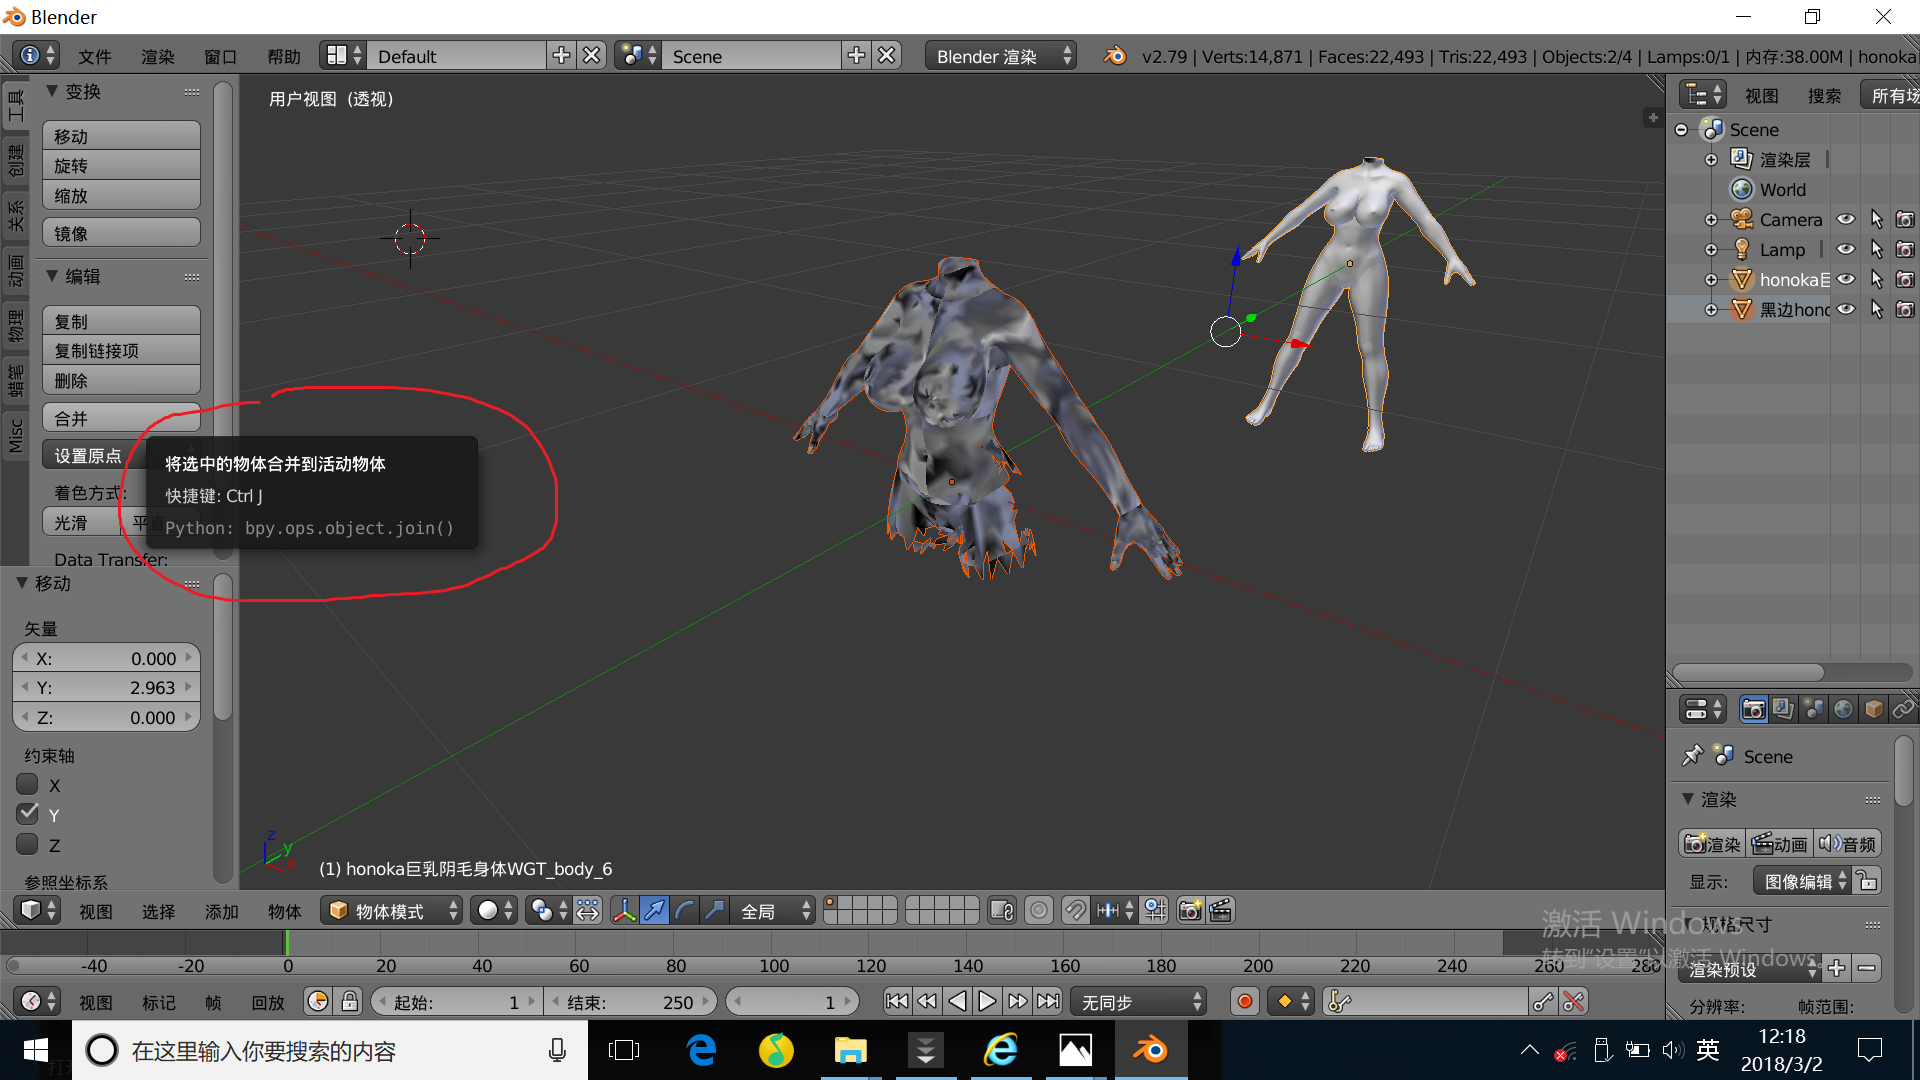Toggle proportional editing circle icon

[x=1039, y=910]
